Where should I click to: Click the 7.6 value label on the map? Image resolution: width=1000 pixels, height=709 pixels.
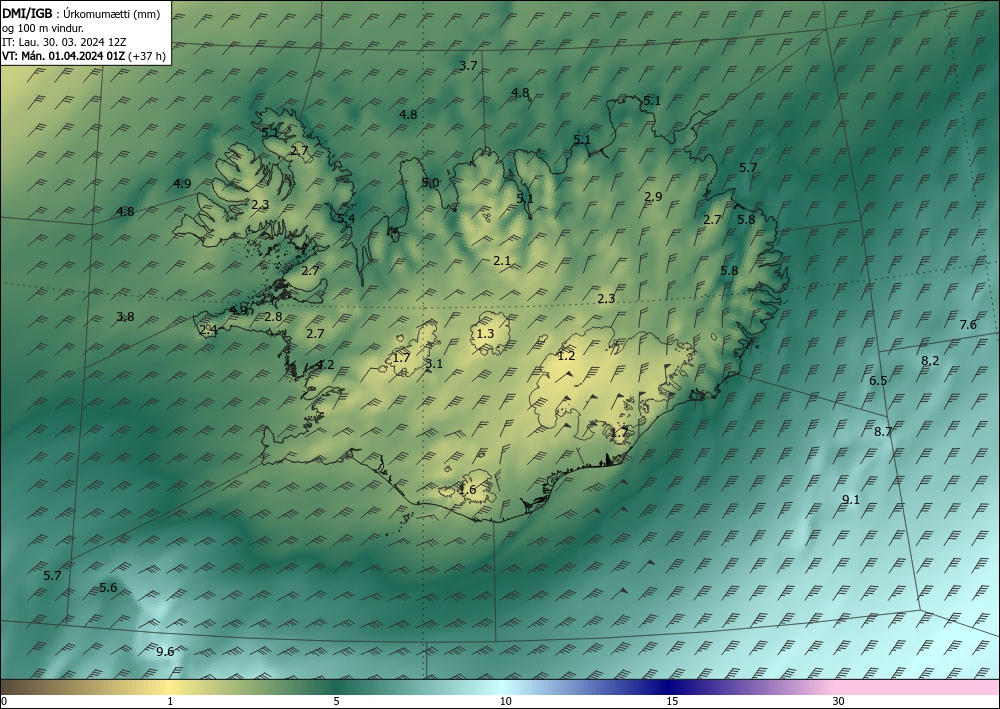coord(967,325)
